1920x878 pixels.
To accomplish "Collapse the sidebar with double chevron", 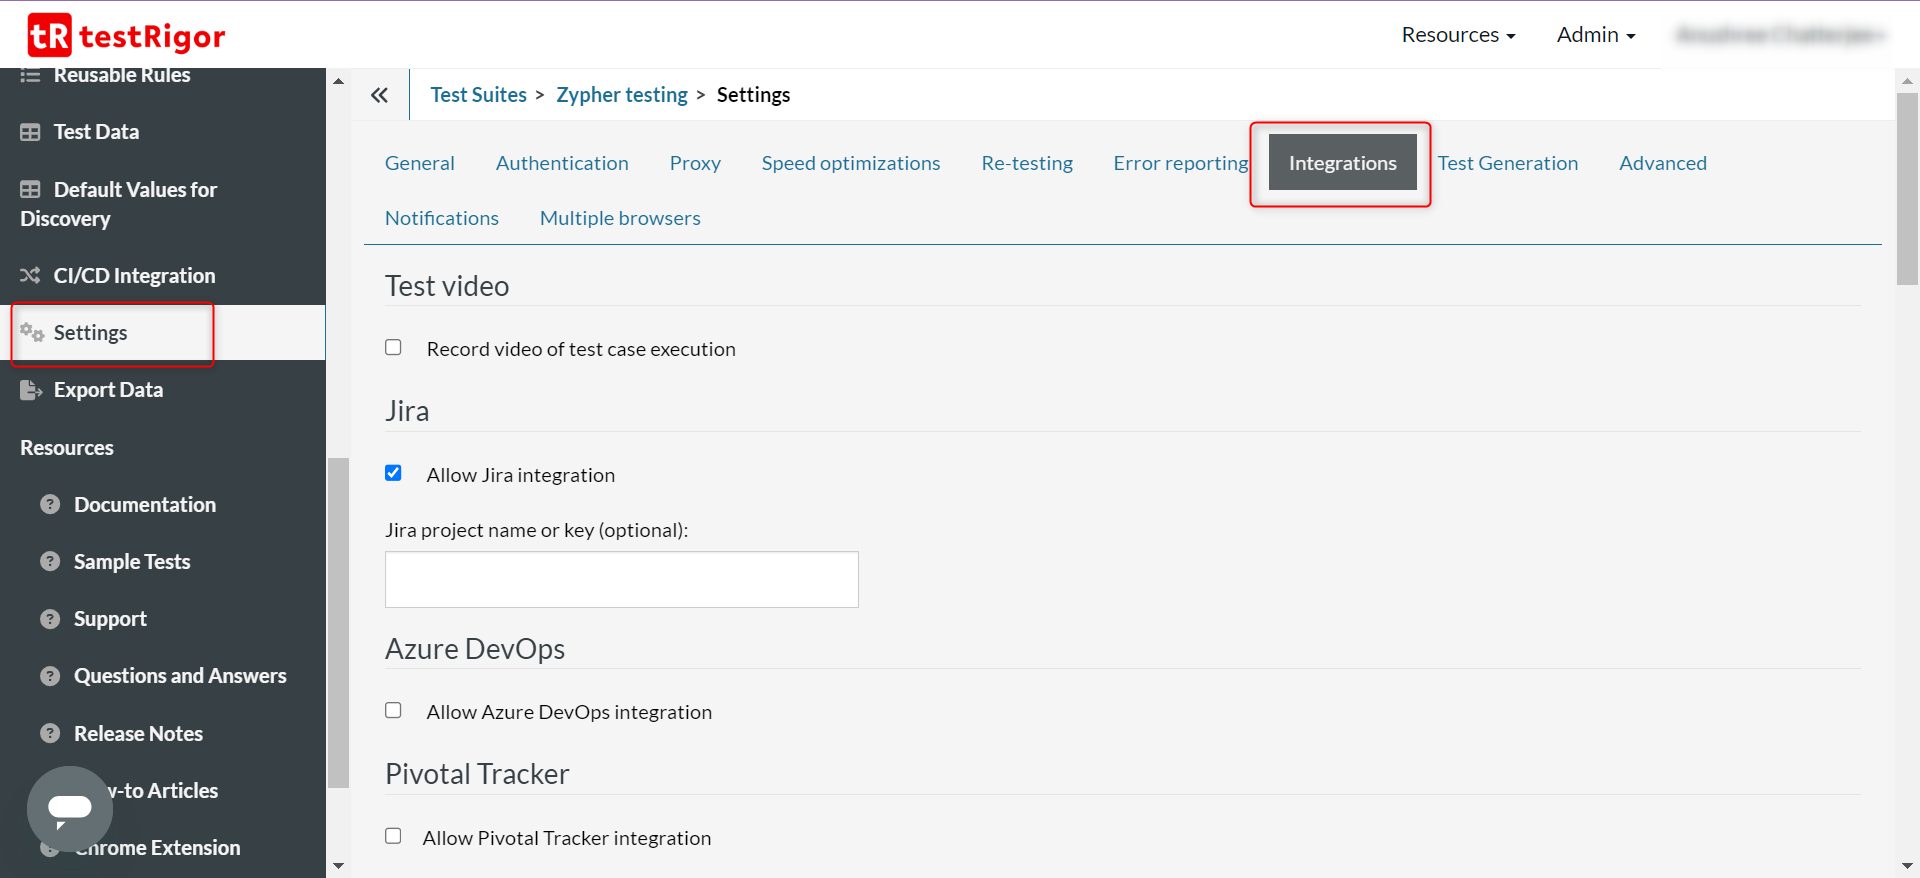I will tap(379, 95).
